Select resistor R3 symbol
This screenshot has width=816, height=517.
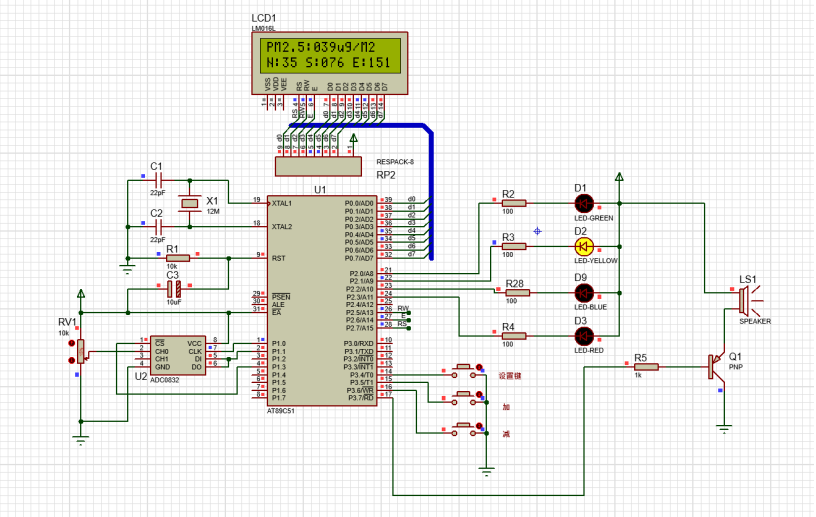click(514, 247)
